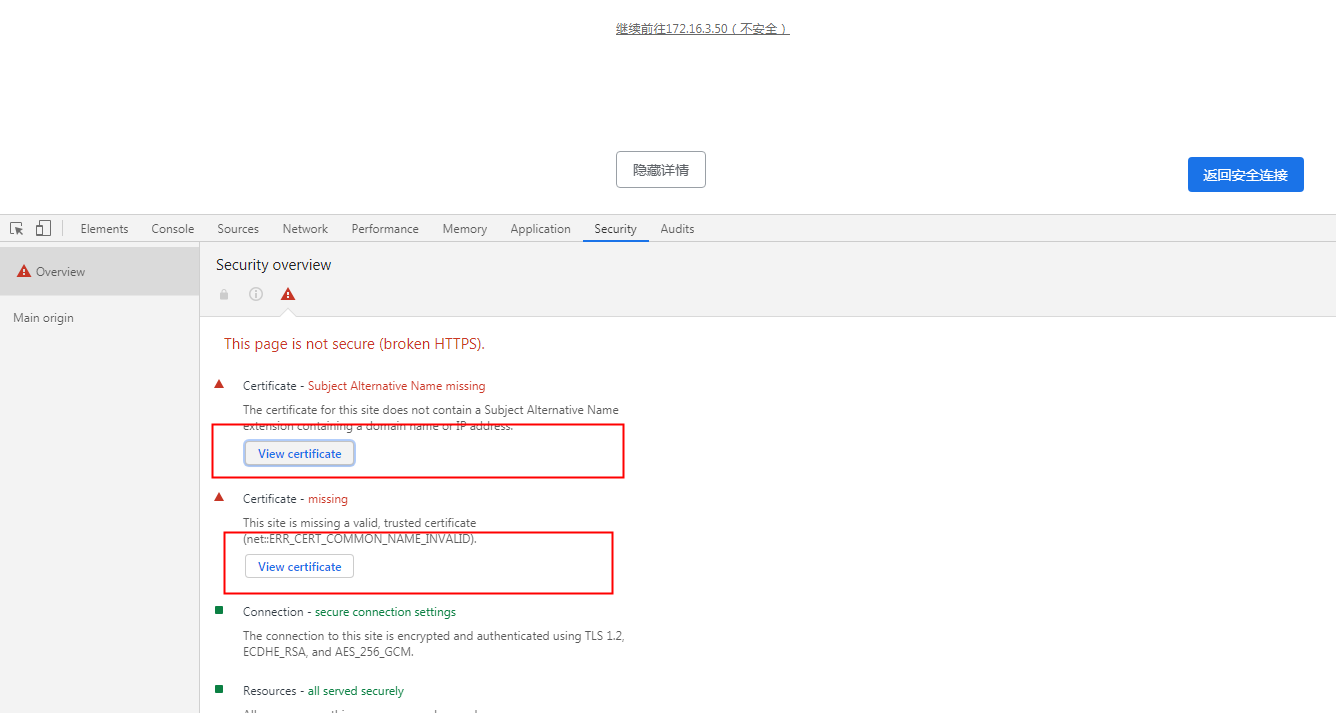Viewport: 1336px width, 713px height.
Task: Open the Audits tab
Action: (677, 229)
